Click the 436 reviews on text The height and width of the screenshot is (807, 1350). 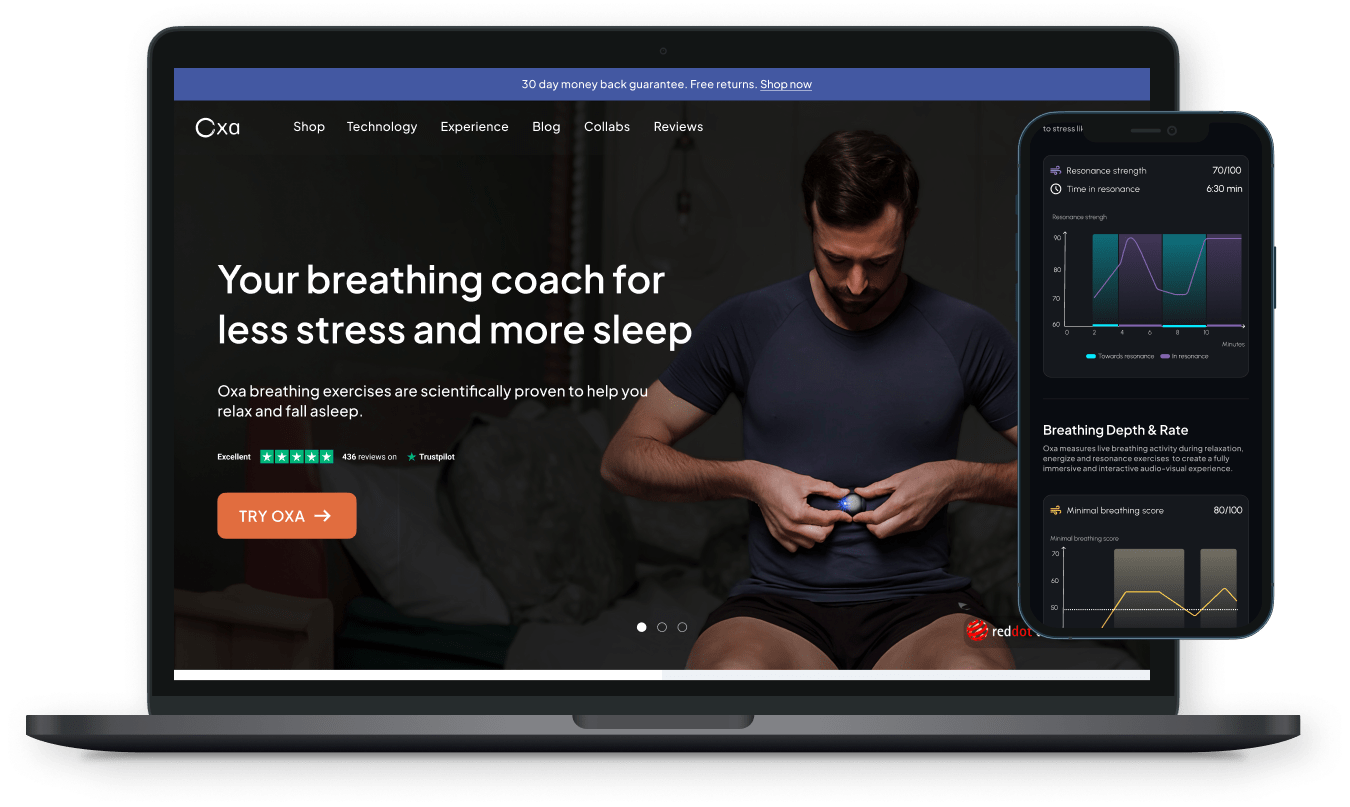tap(369, 457)
